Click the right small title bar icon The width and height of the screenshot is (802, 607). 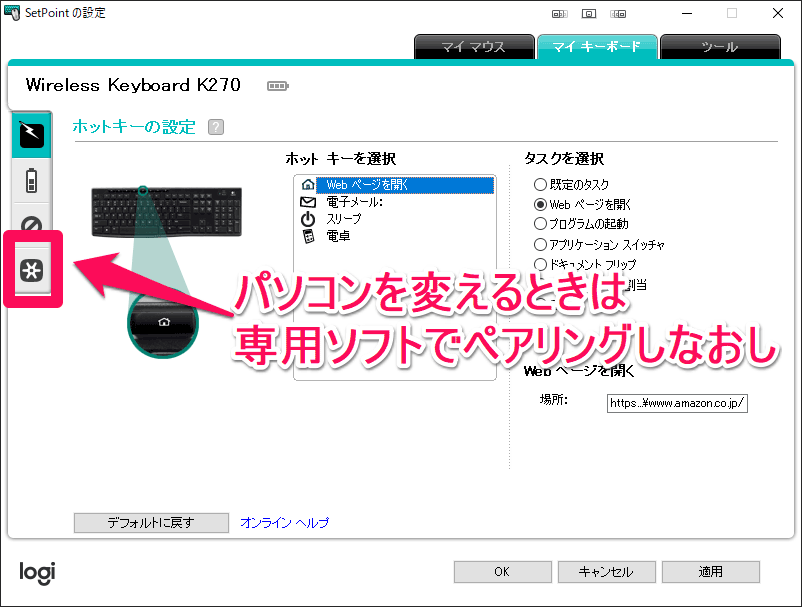tap(619, 14)
